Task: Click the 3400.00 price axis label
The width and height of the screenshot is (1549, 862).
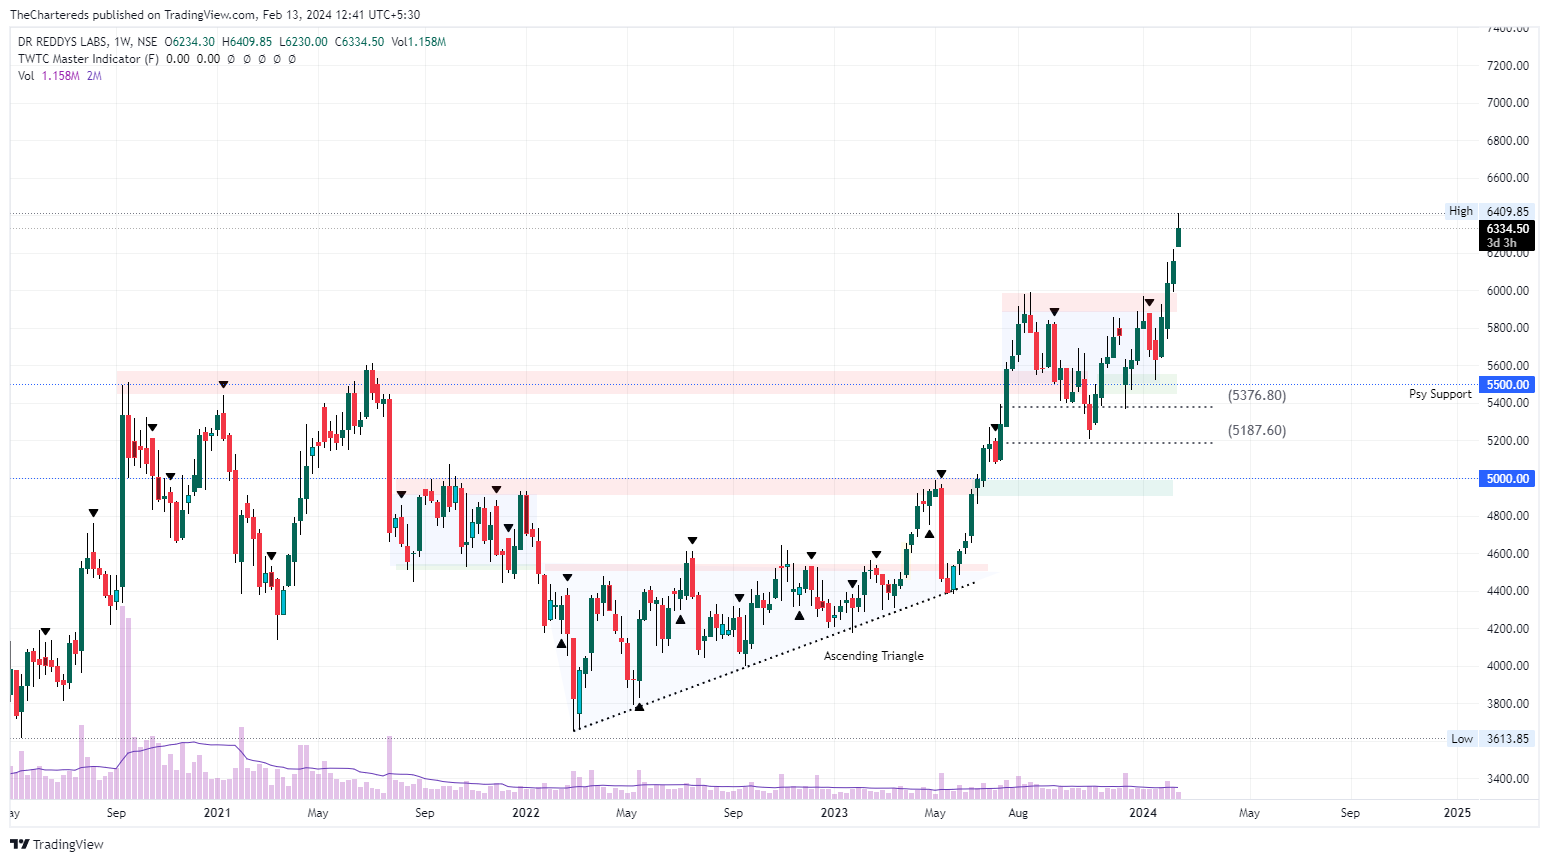Action: click(1507, 779)
